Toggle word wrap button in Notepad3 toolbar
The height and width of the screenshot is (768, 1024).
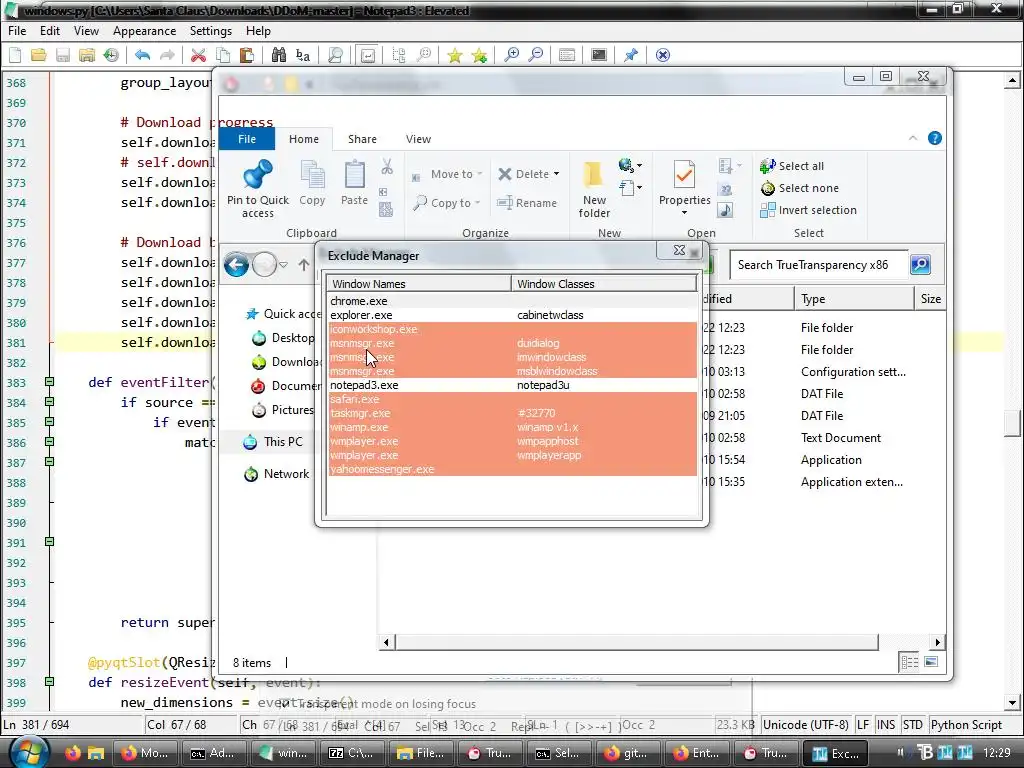coord(368,55)
